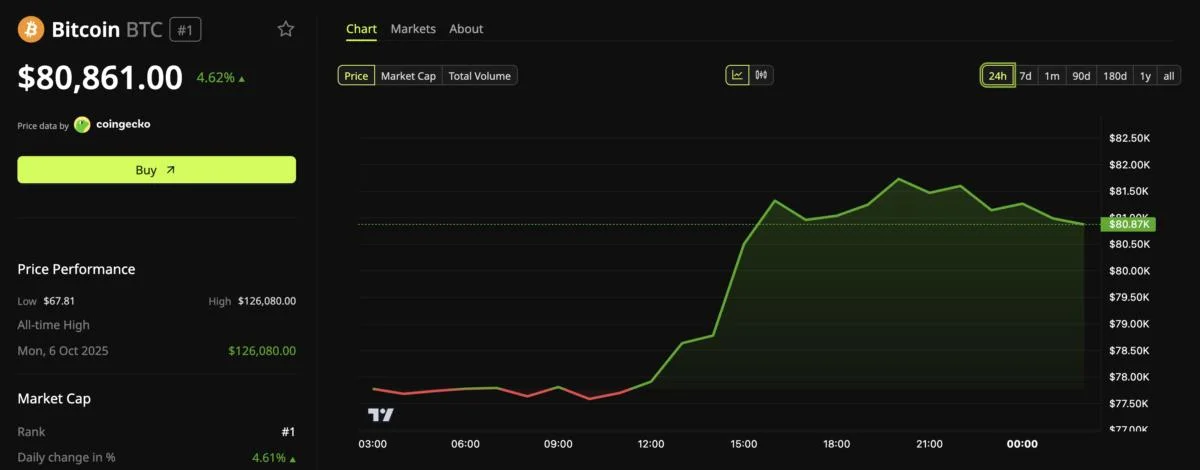1200x470 pixels.
Task: Click the green up arrow beside 4.62%
Action: (x=241, y=78)
